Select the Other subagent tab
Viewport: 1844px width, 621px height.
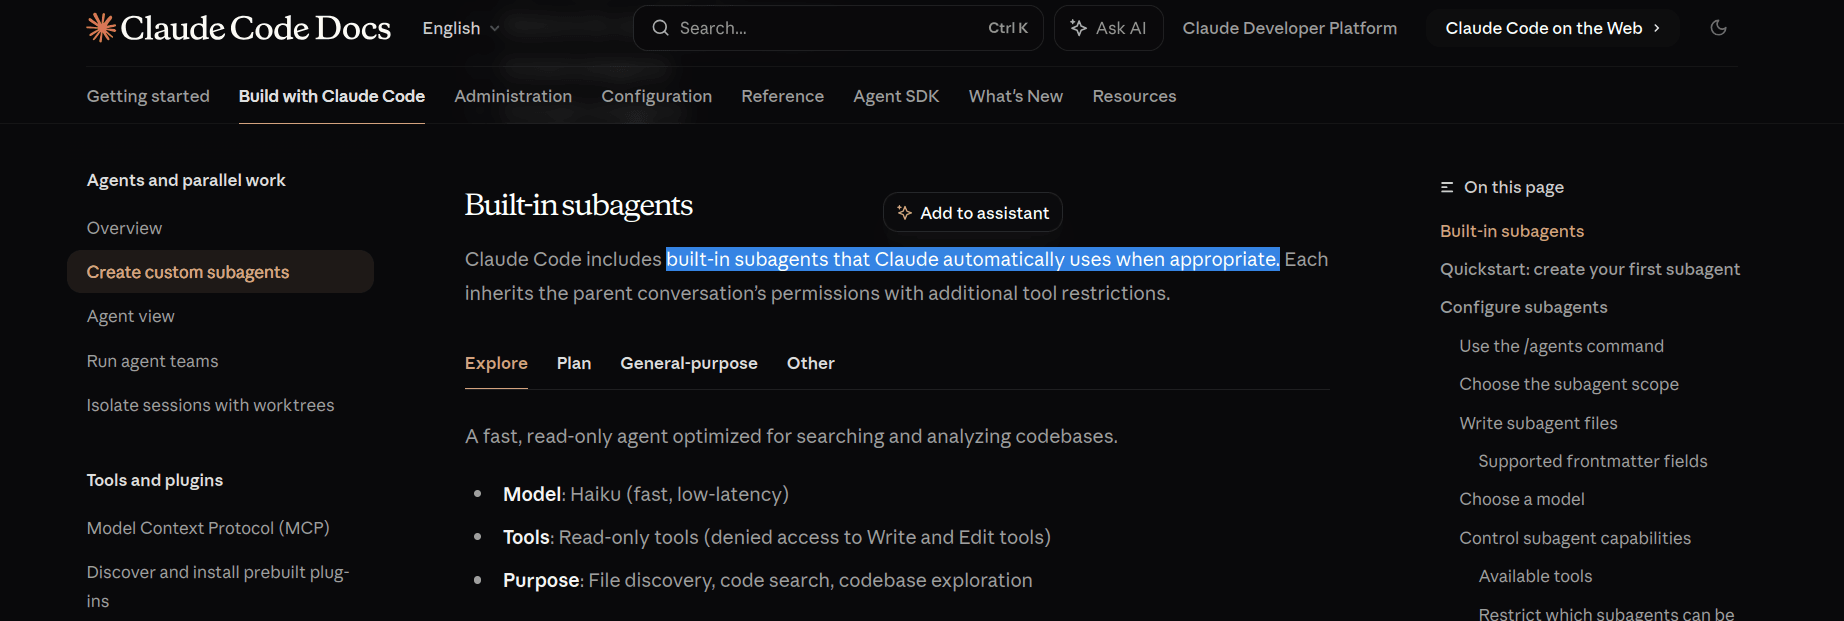click(811, 363)
